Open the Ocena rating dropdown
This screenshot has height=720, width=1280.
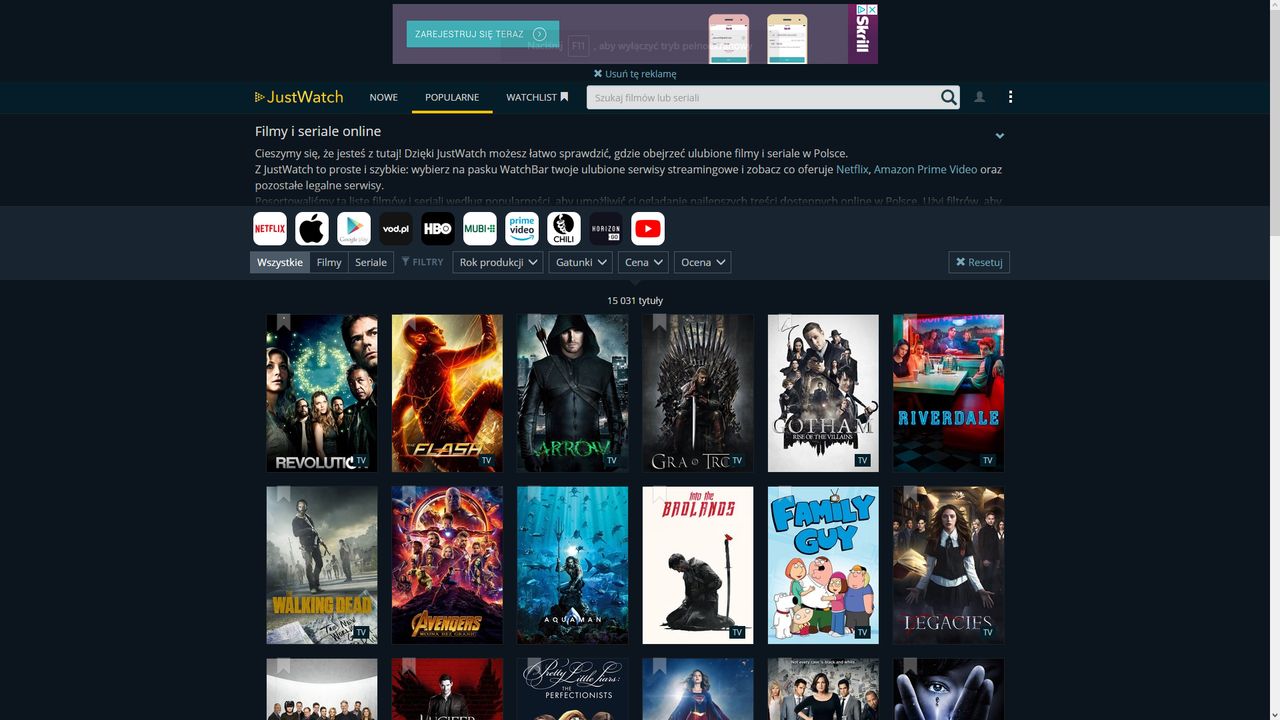pos(702,262)
